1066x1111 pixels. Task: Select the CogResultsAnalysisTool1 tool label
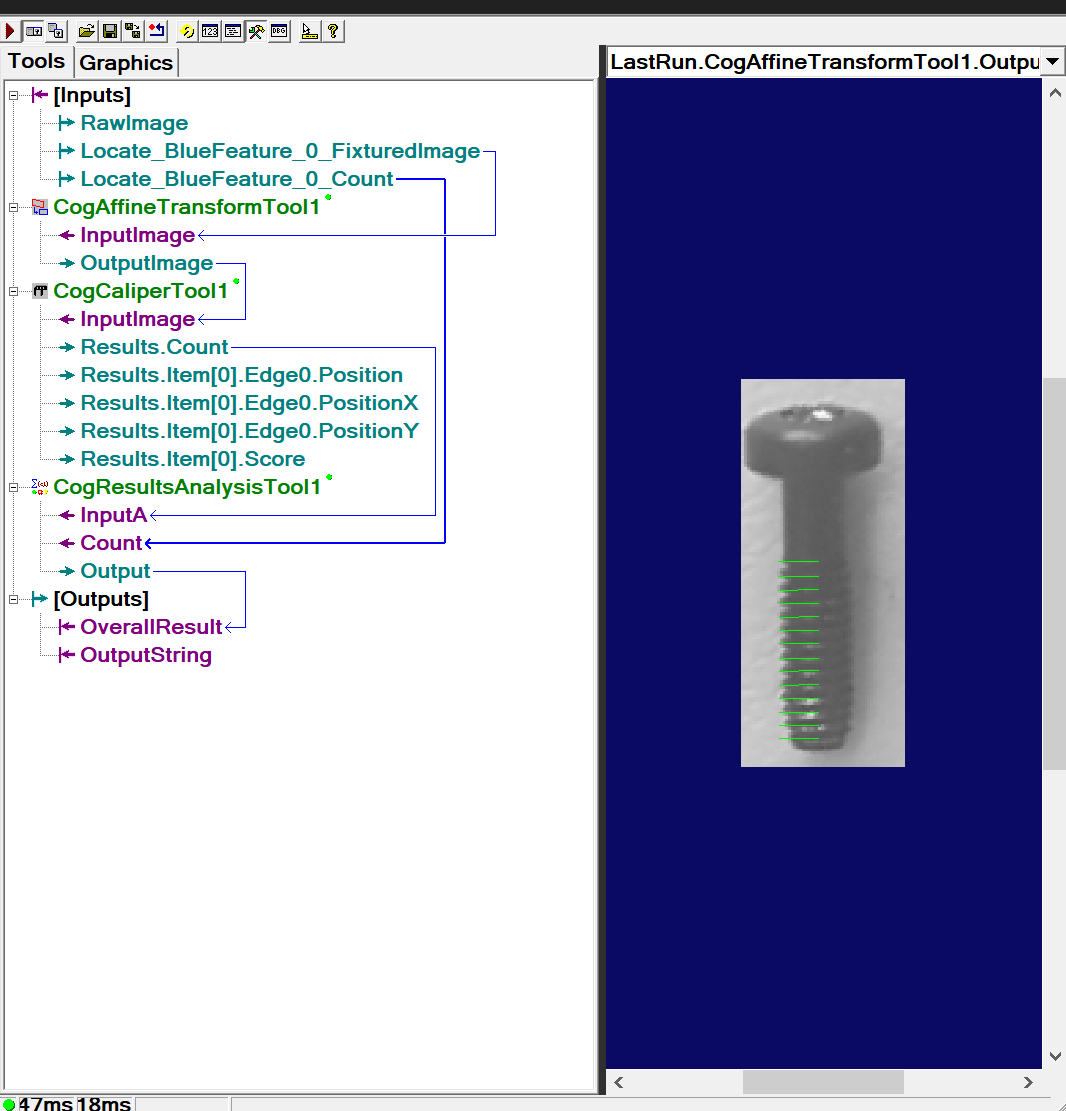pyautogui.click(x=187, y=487)
